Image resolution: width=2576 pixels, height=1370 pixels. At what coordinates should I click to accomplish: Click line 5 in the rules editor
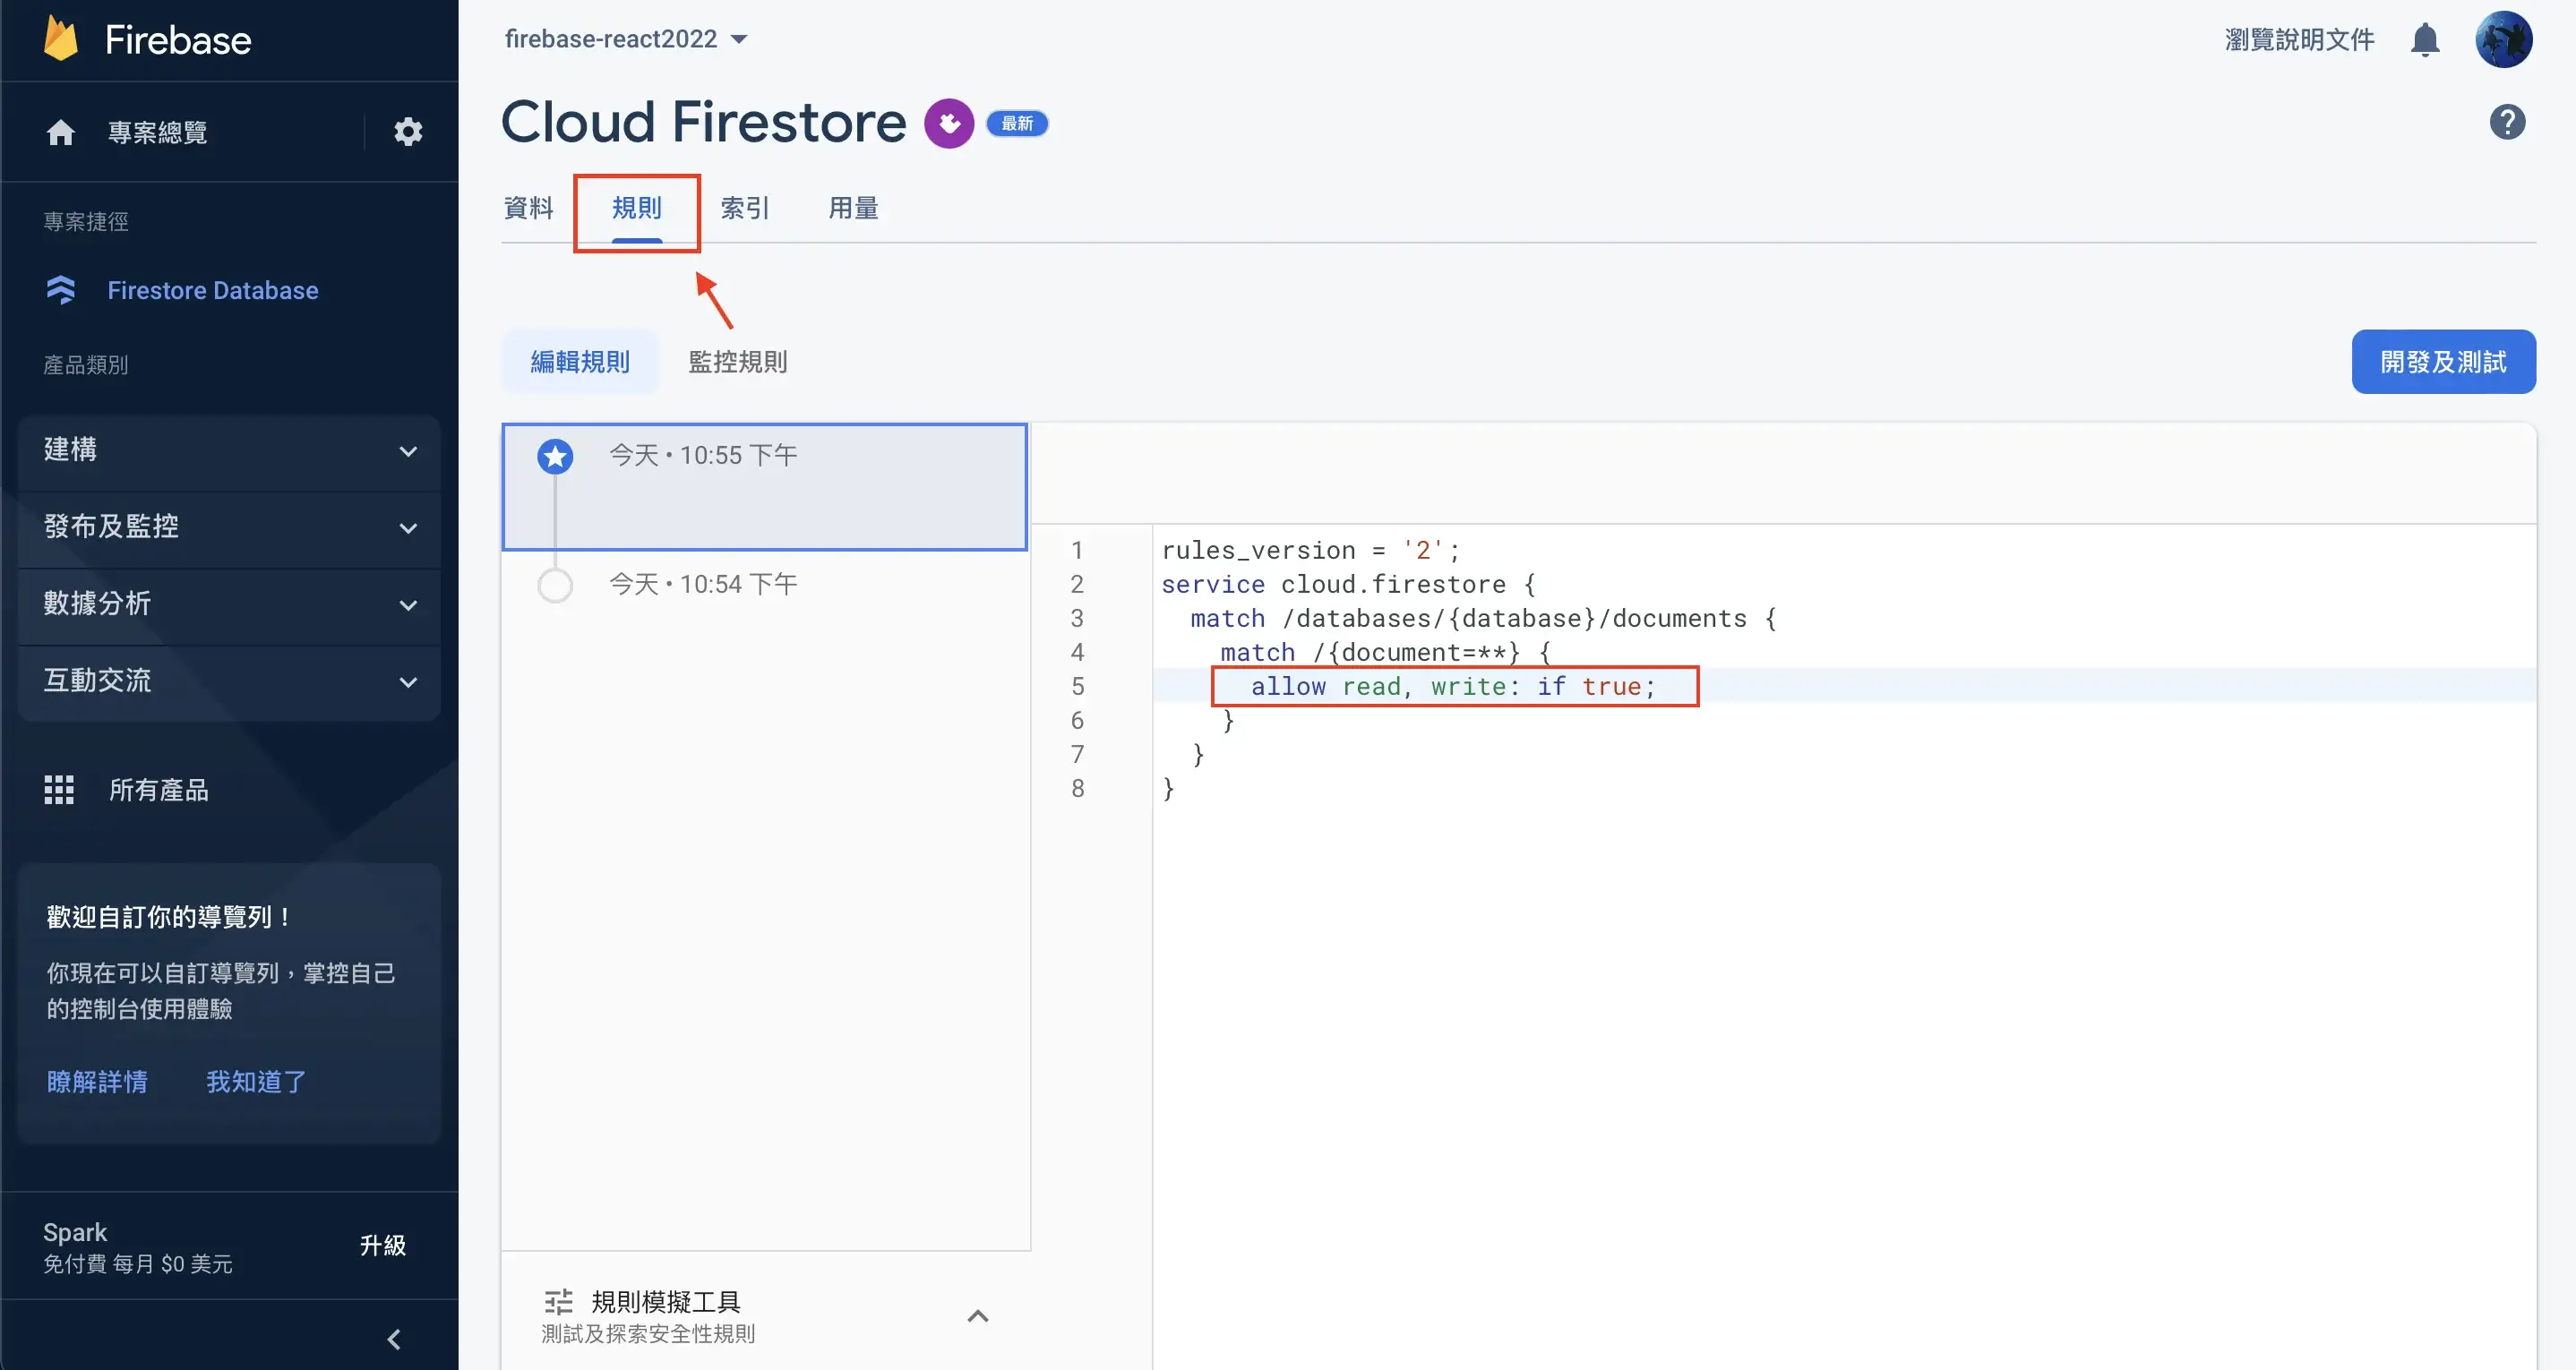(x=1453, y=686)
